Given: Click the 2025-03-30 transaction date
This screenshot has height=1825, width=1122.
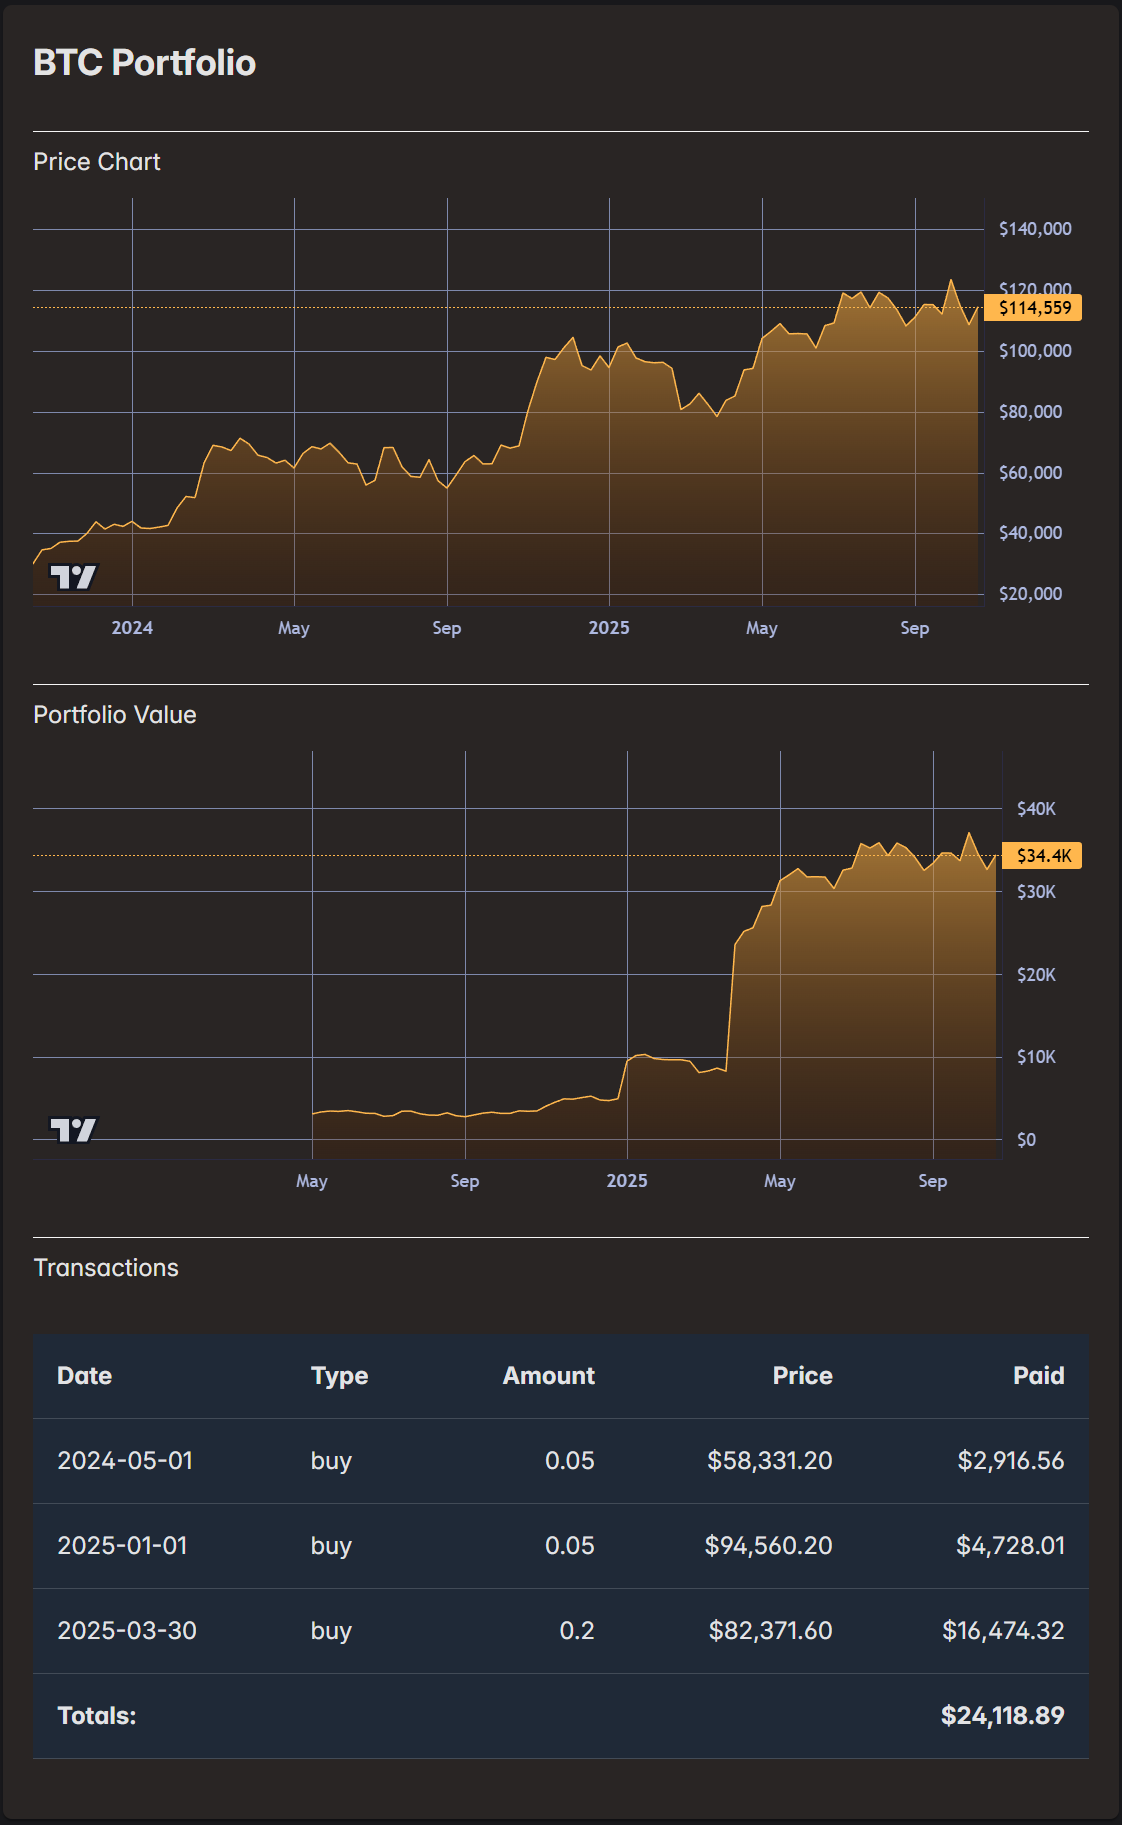Looking at the screenshot, I should pyautogui.click(x=127, y=1631).
